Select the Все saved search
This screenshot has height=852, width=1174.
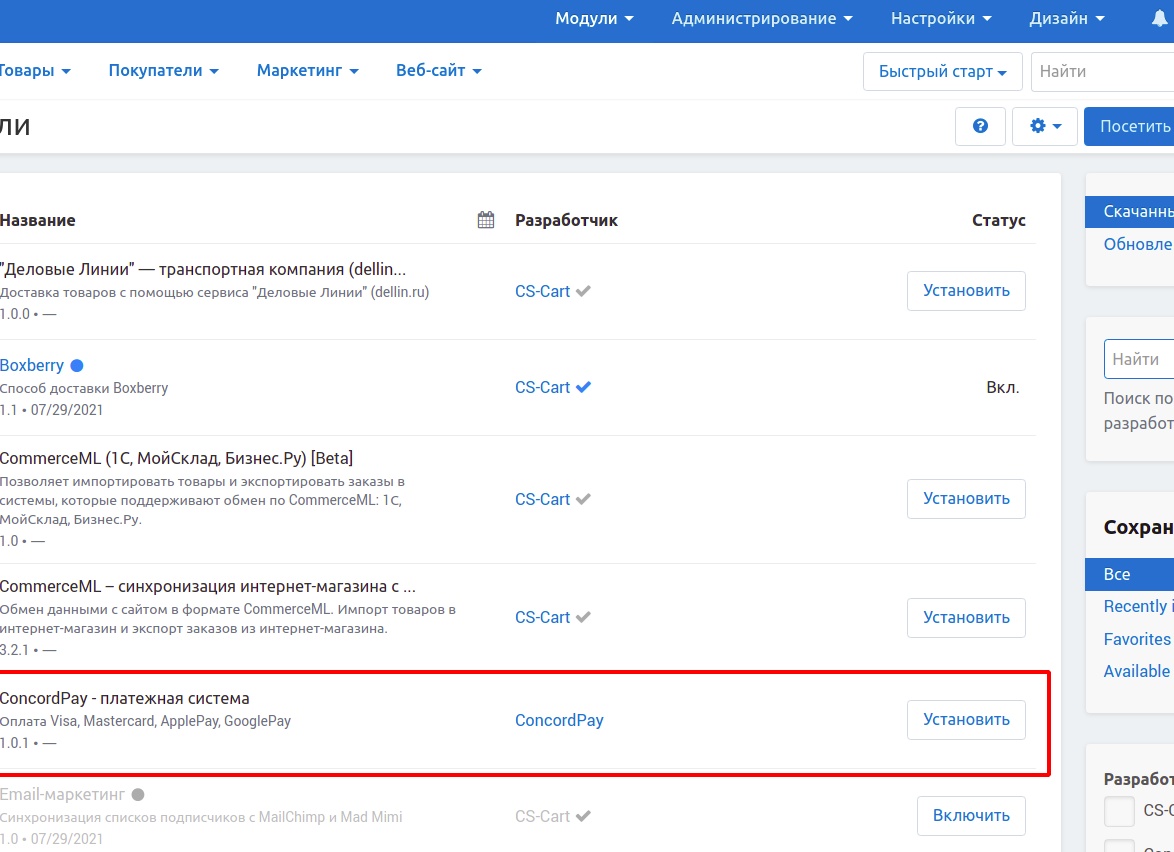point(1130,574)
